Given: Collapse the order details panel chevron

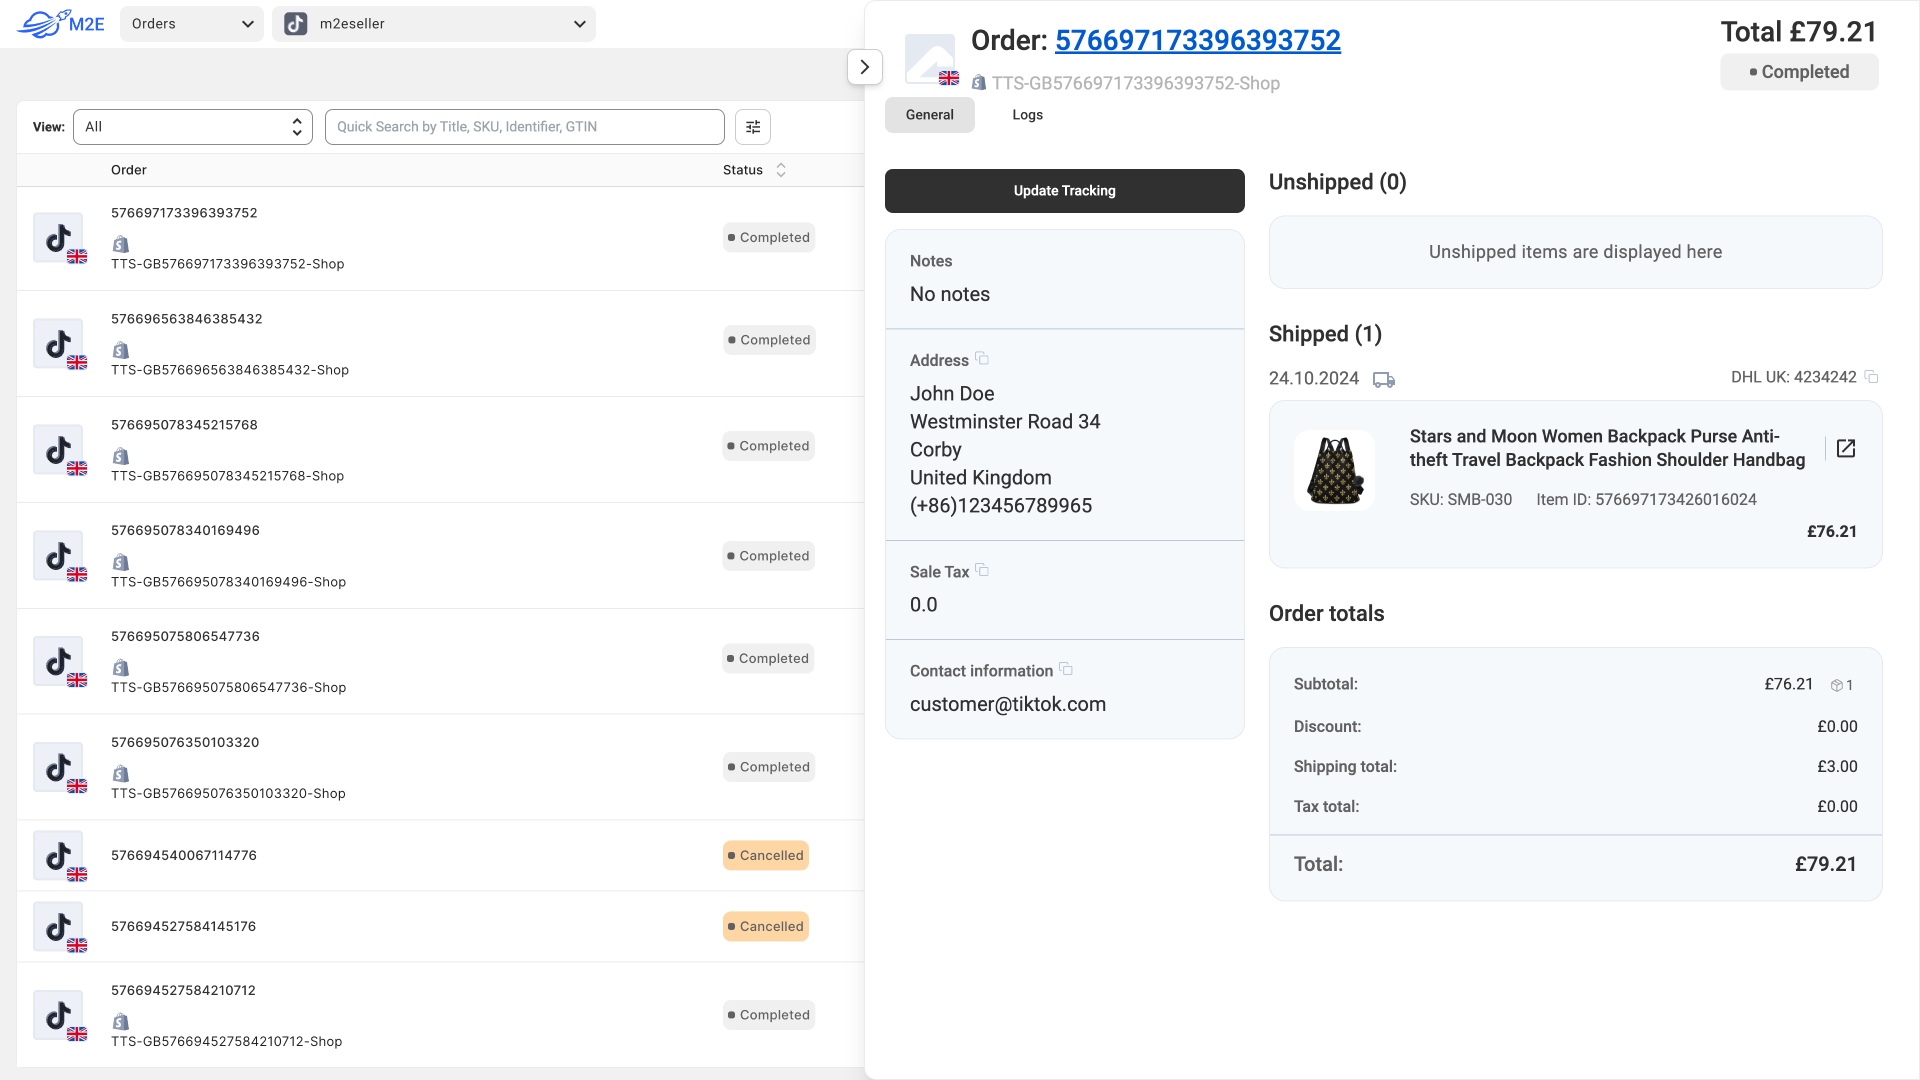Looking at the screenshot, I should click(x=865, y=67).
